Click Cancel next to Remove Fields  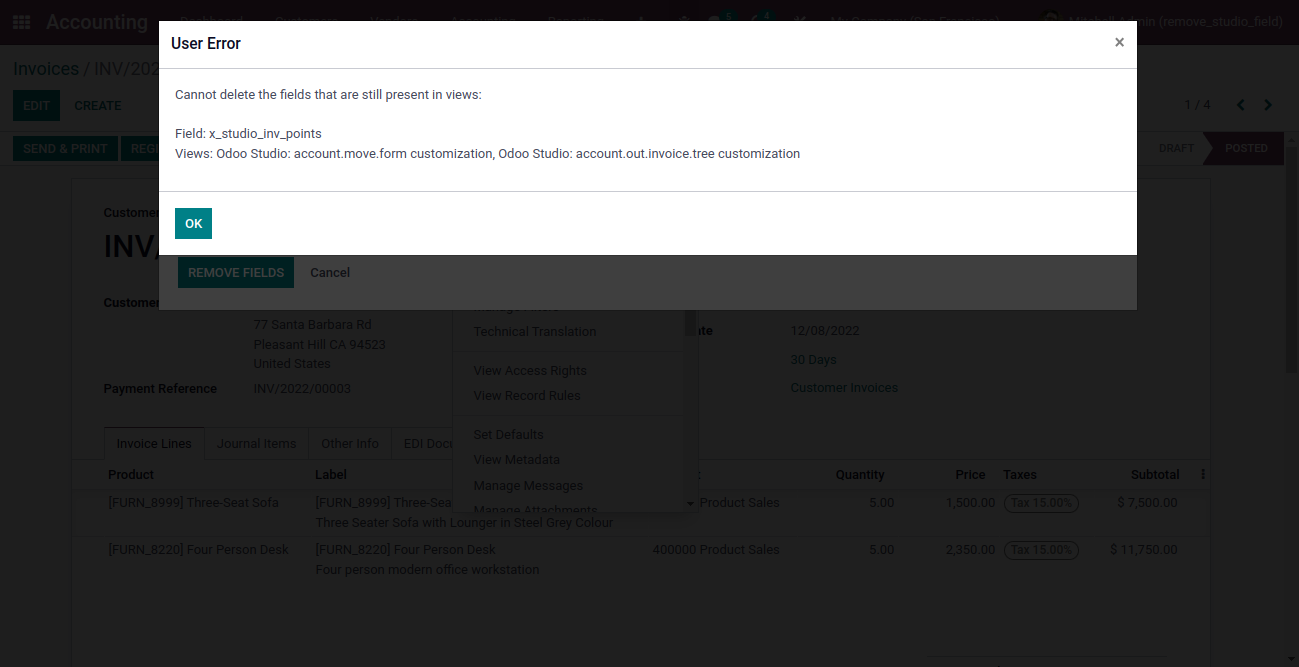point(330,272)
